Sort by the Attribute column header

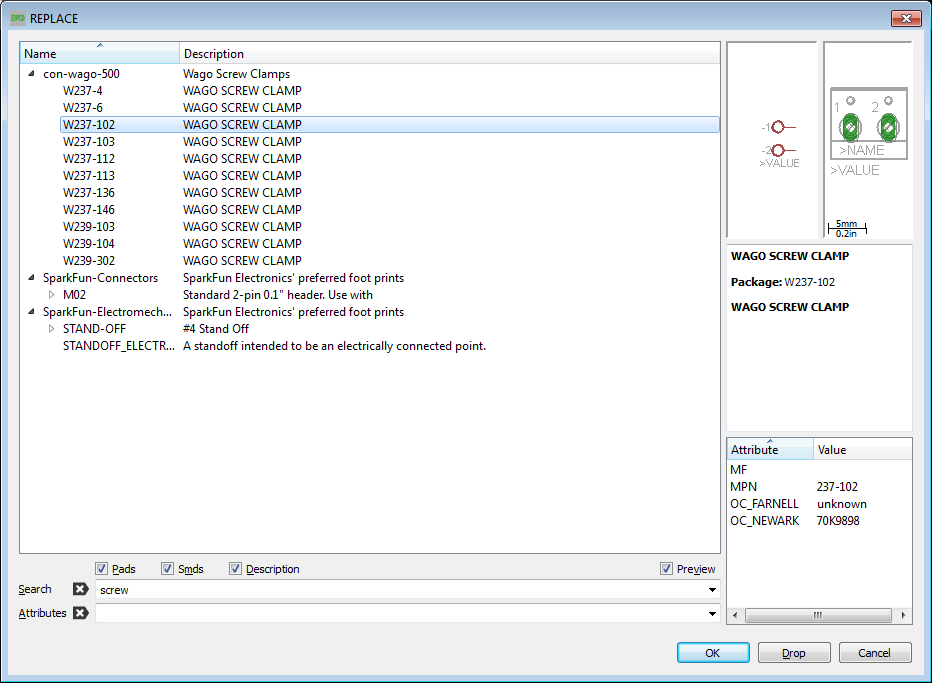[x=770, y=449]
